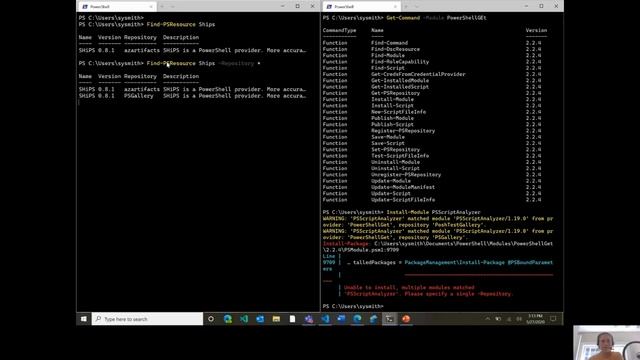The height and width of the screenshot is (360, 640).
Task: Click the taskbar clock and date
Action: pyautogui.click(x=535, y=319)
